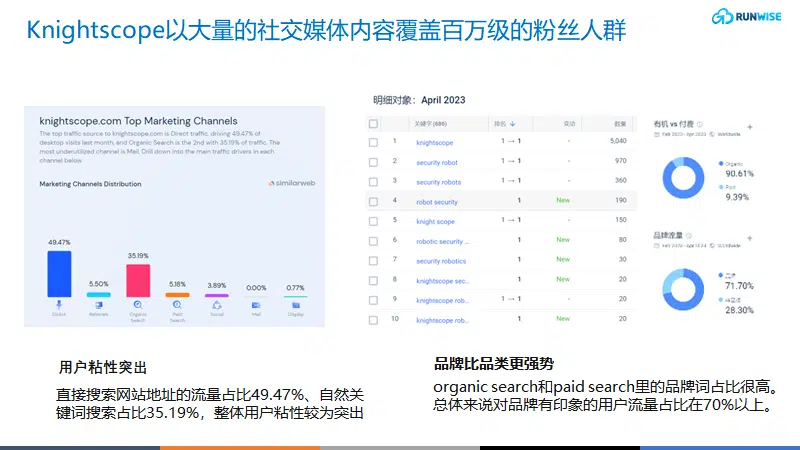Click plus icon on 有机 vs 付费 widget
Image resolution: width=800 pixels, height=450 pixels.
tap(749, 127)
